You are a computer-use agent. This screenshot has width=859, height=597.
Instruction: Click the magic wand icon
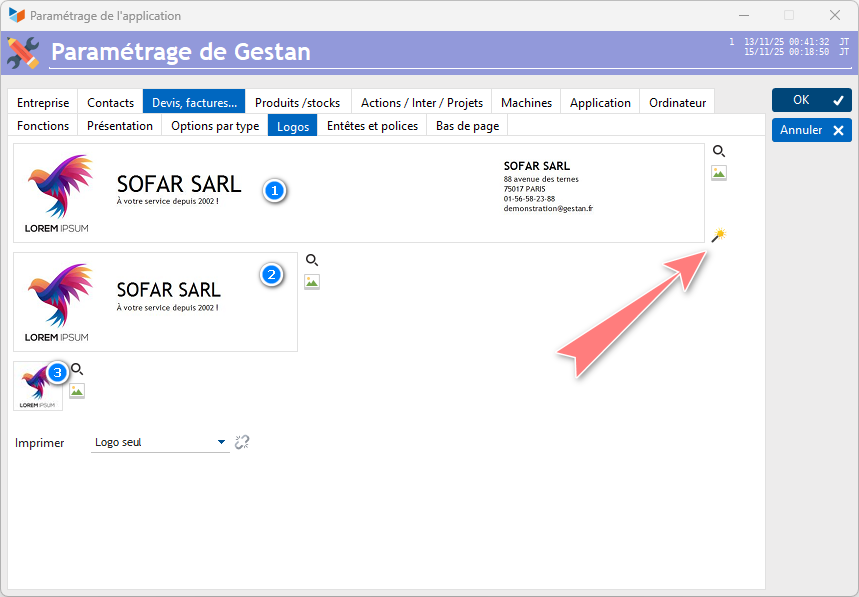[718, 236]
